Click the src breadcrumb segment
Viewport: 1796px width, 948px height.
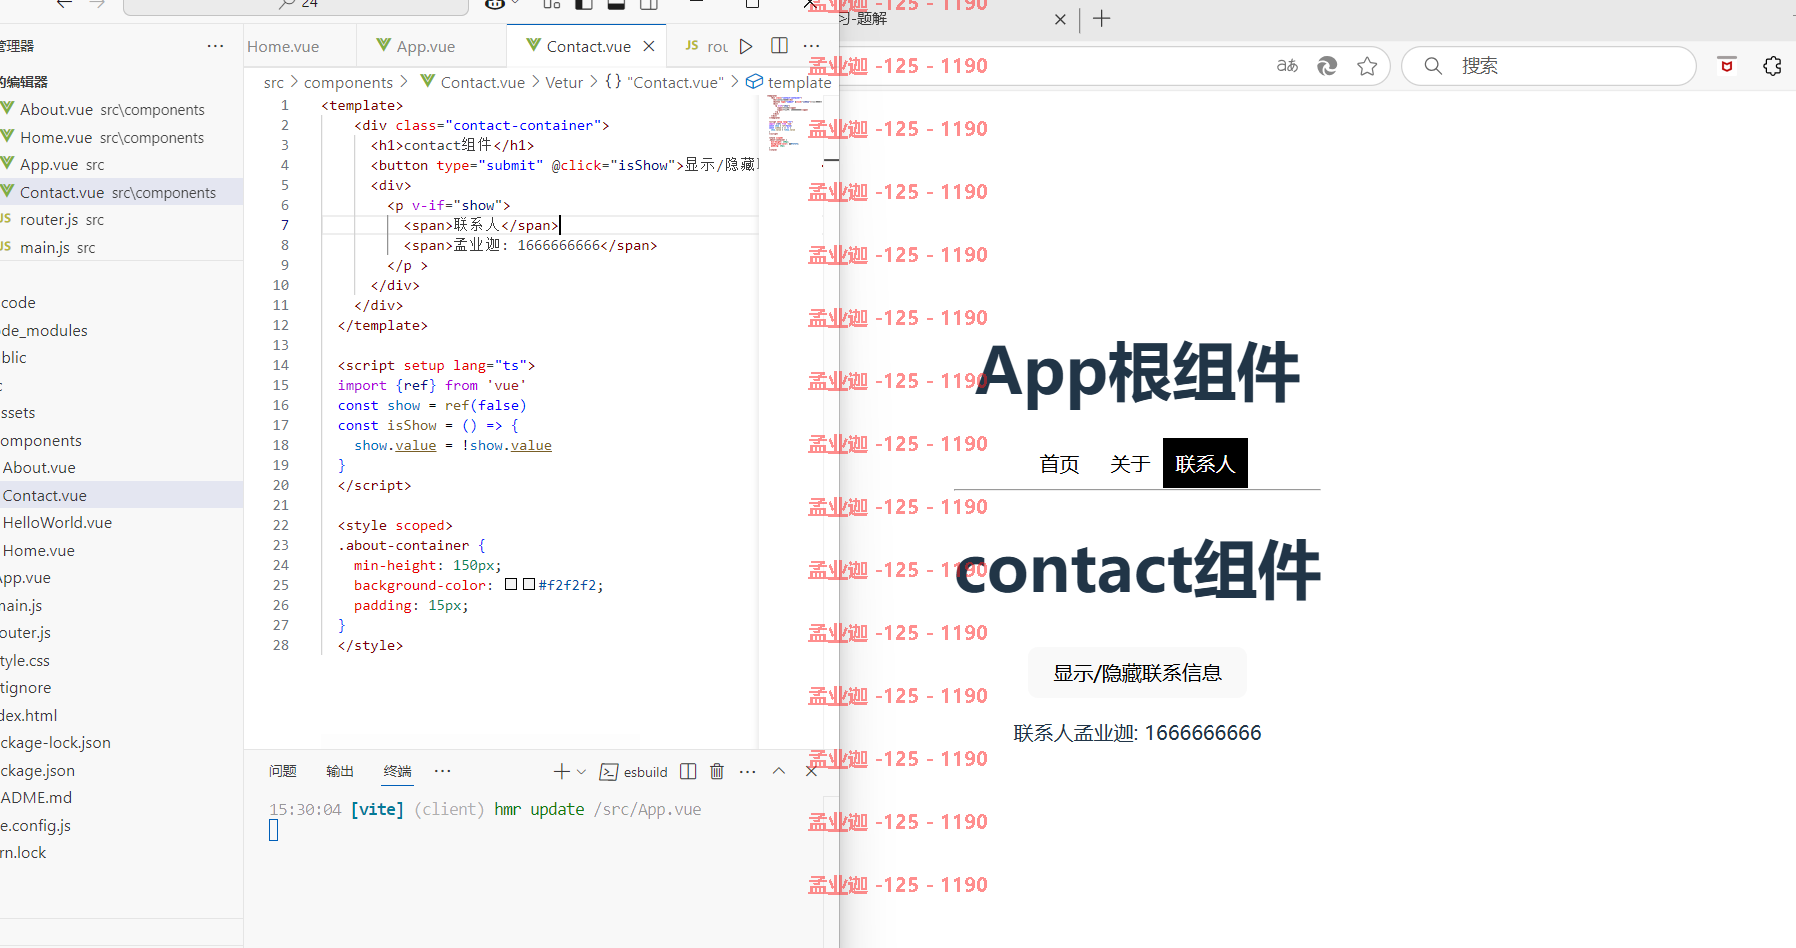(x=274, y=82)
